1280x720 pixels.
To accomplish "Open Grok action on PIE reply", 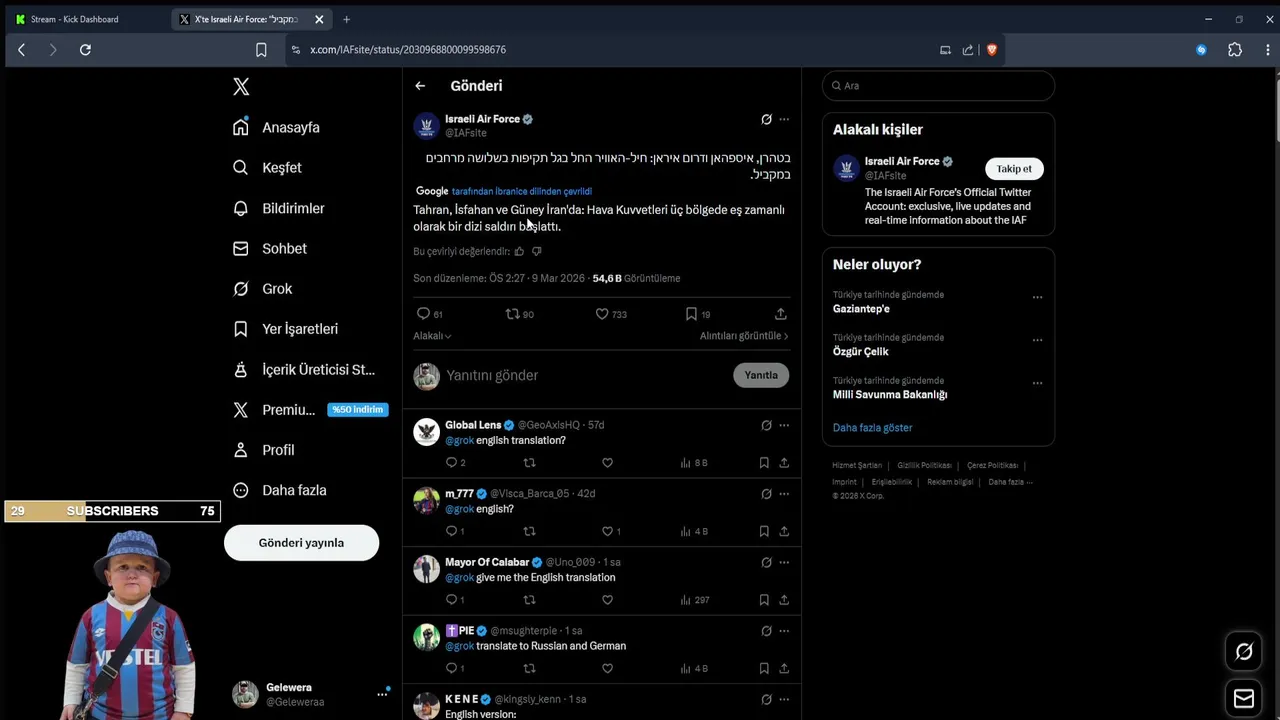I will point(766,631).
